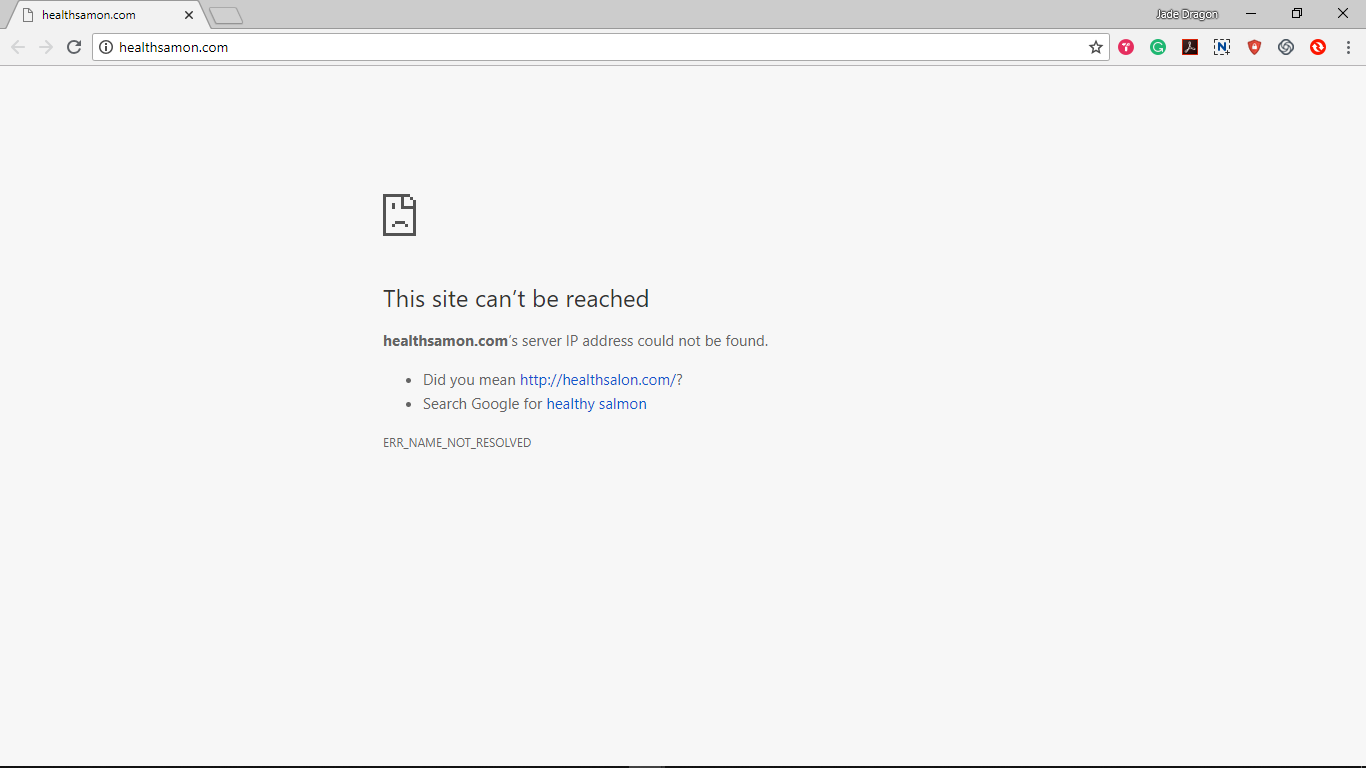Viewport: 1366px width, 768px height.
Task: Open the Jade Dragon profile switcher
Action: click(1187, 14)
